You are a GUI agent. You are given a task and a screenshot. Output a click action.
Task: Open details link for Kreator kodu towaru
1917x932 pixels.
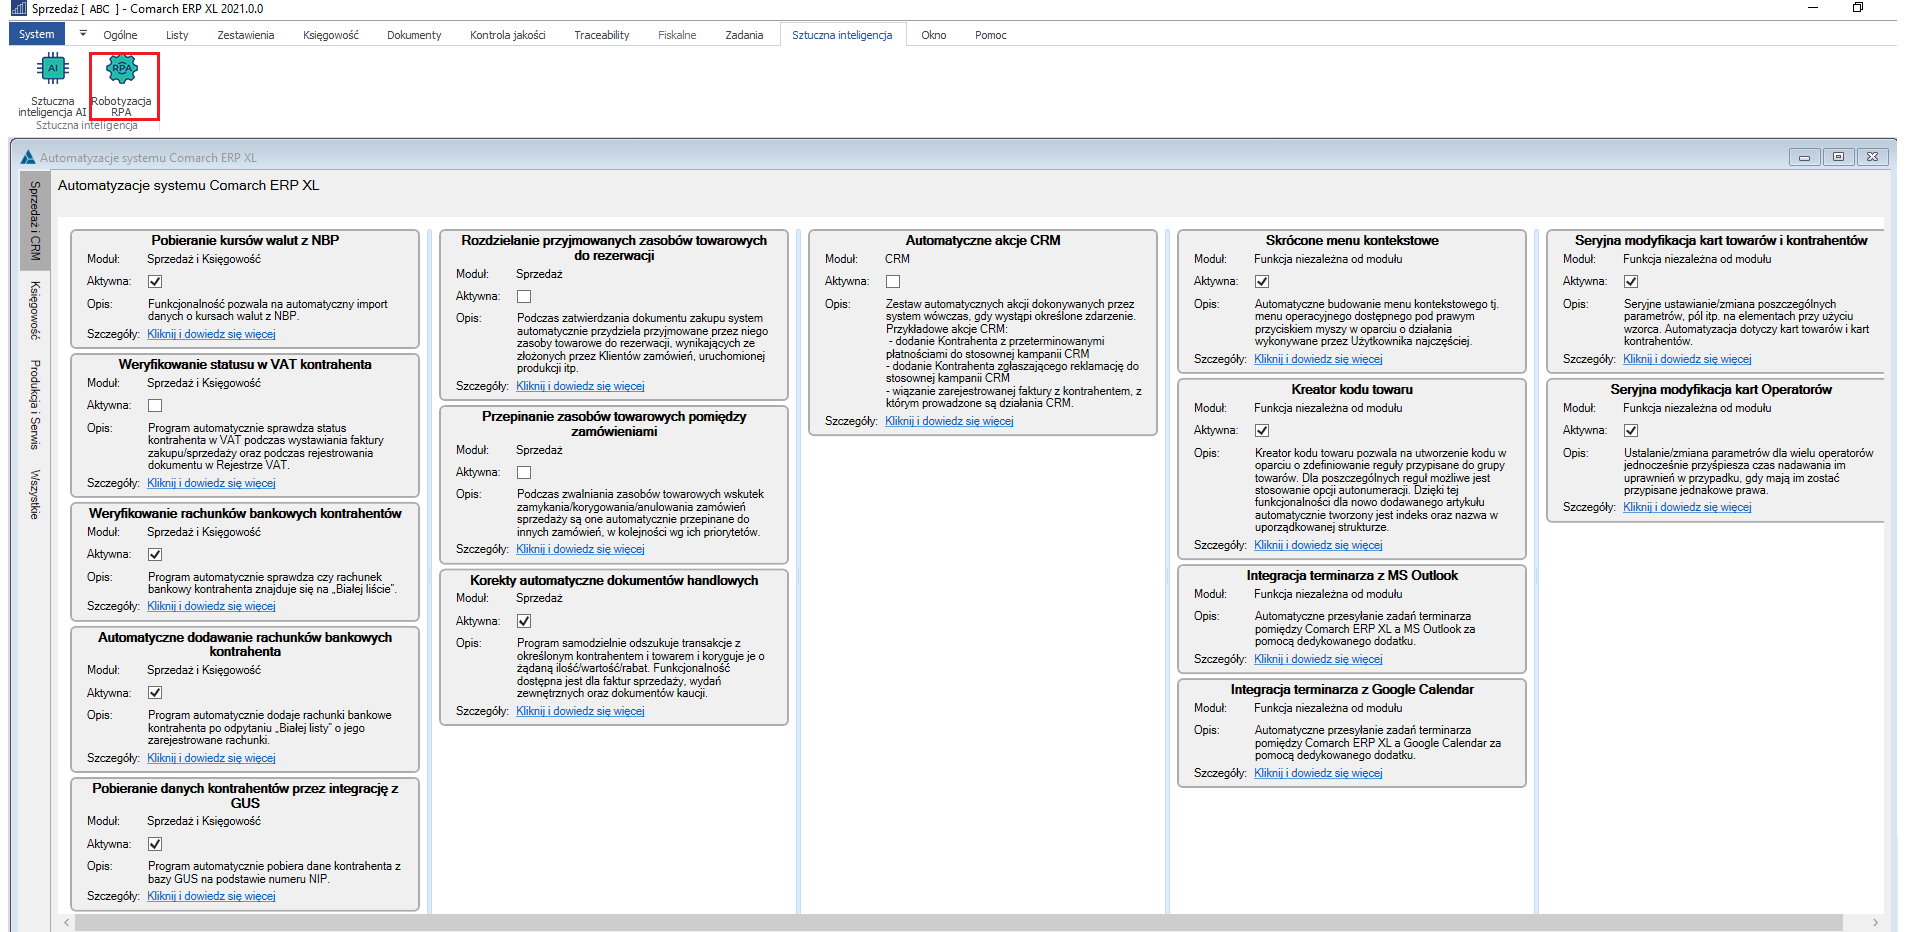1318,546
